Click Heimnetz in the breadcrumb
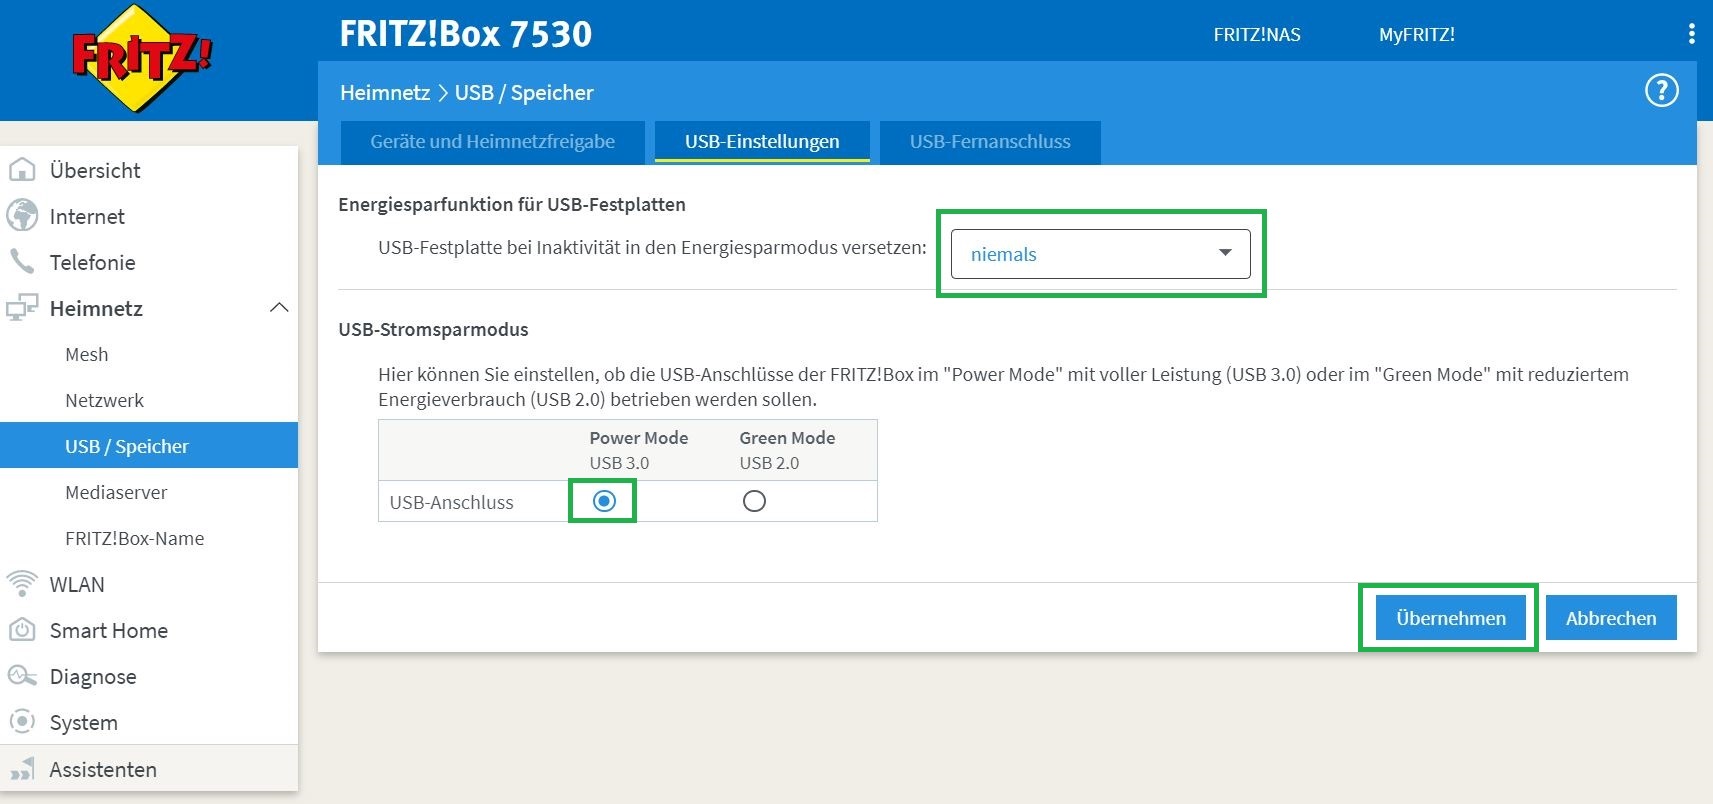This screenshot has width=1713, height=804. coord(385,93)
